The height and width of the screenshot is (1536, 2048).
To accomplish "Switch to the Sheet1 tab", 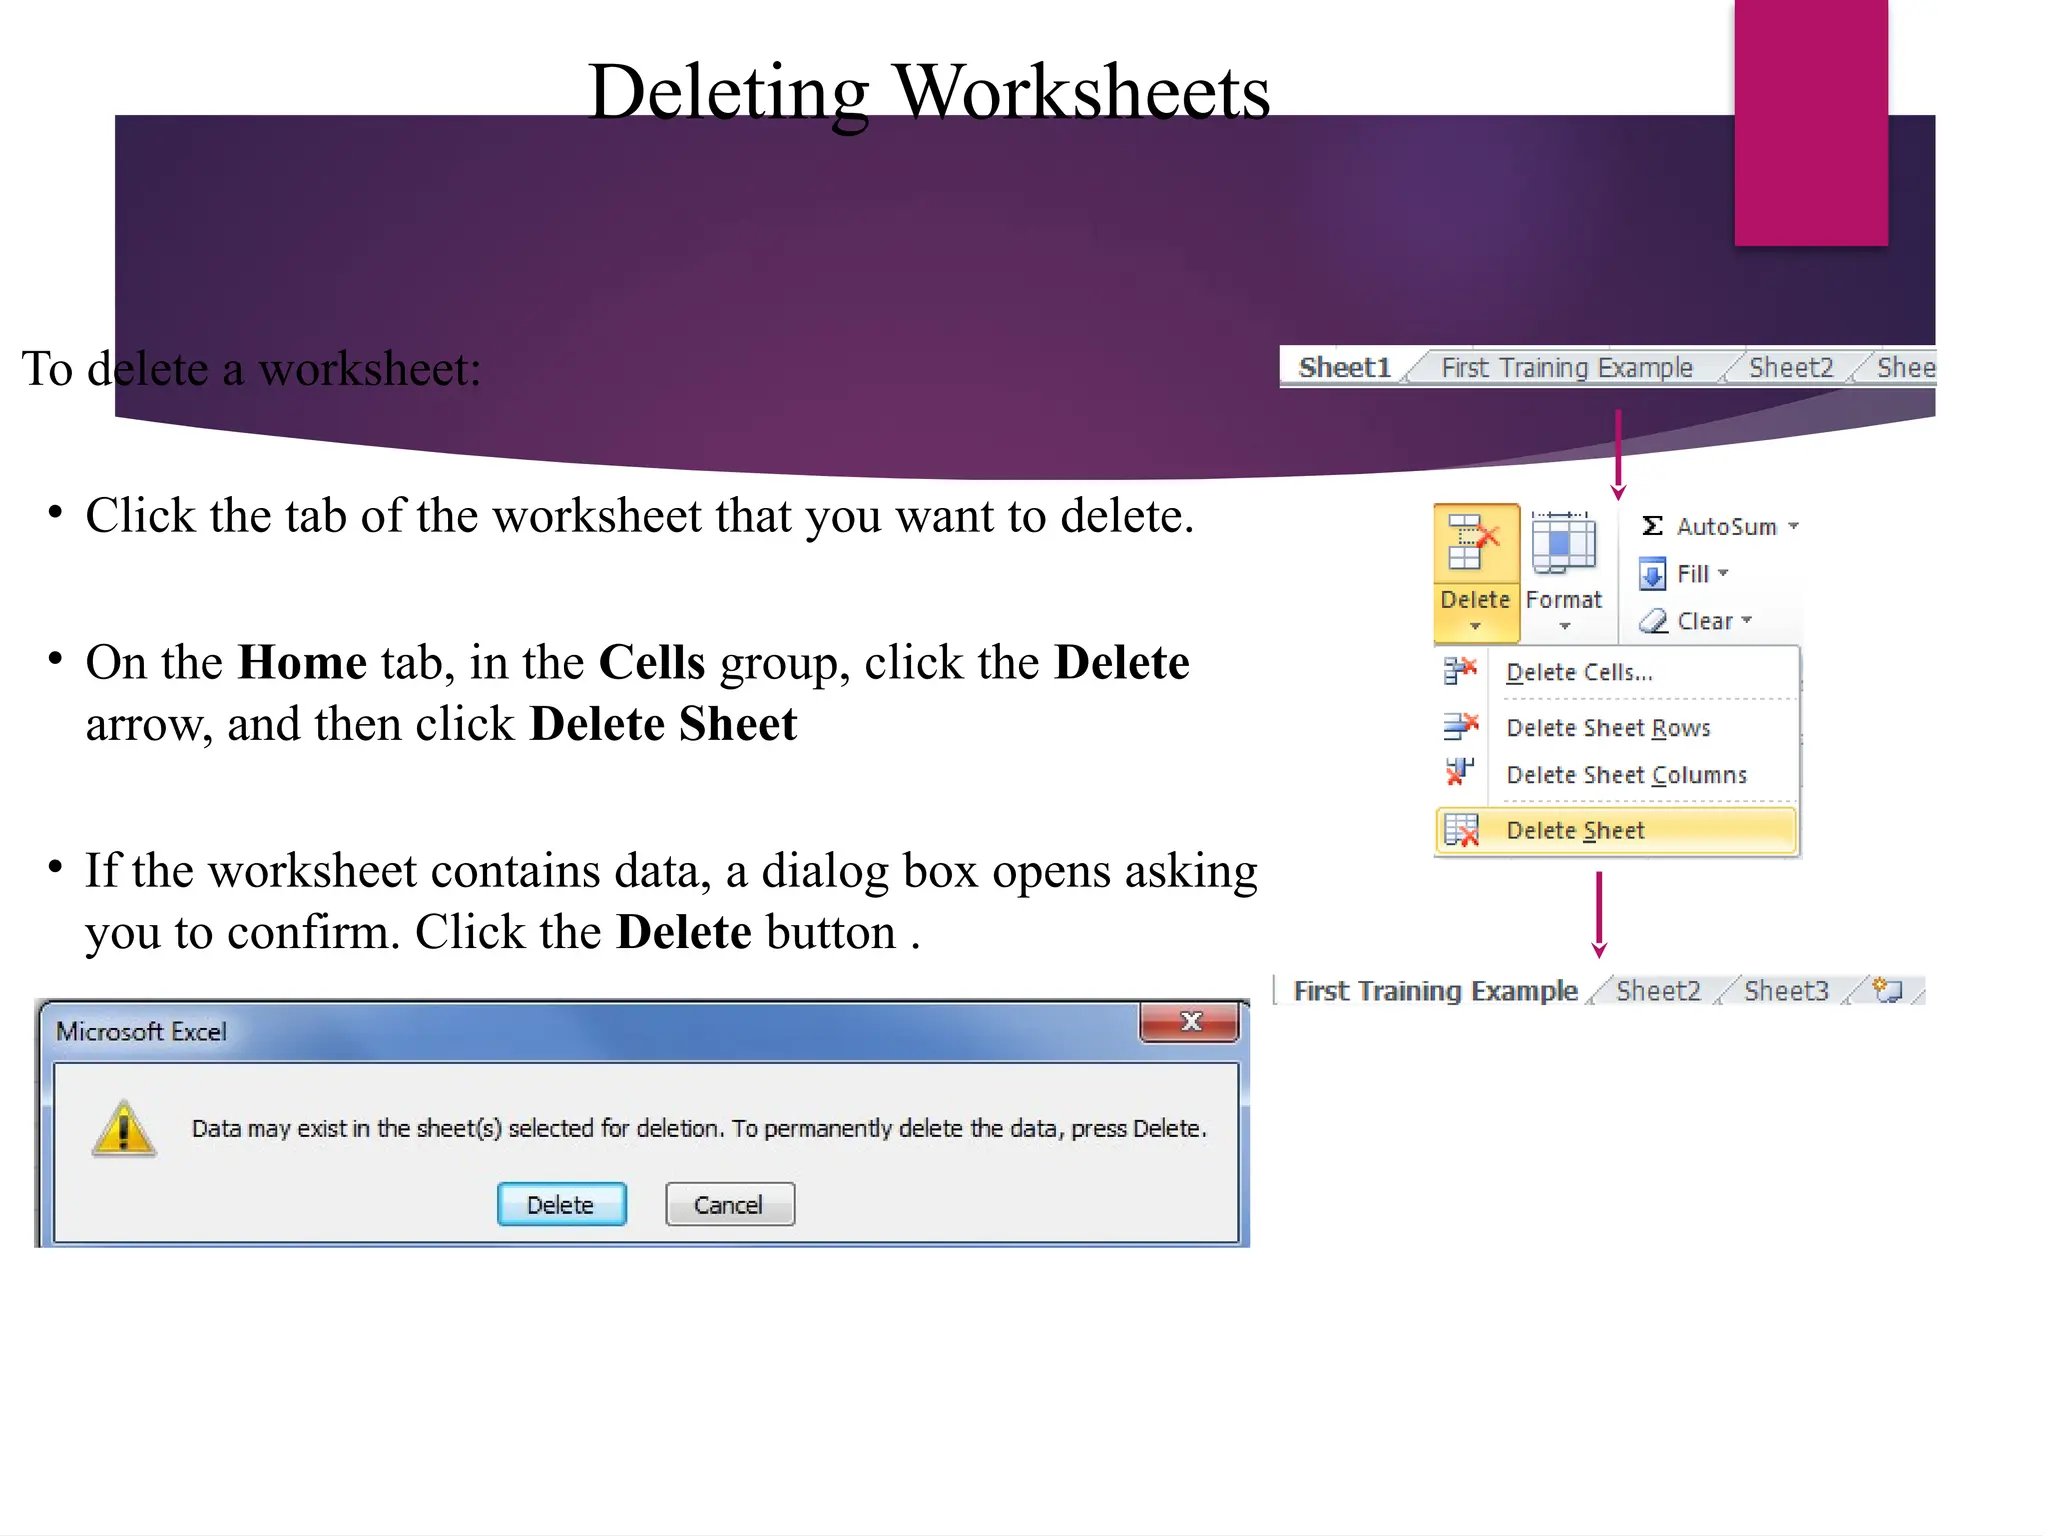I will click(1344, 368).
